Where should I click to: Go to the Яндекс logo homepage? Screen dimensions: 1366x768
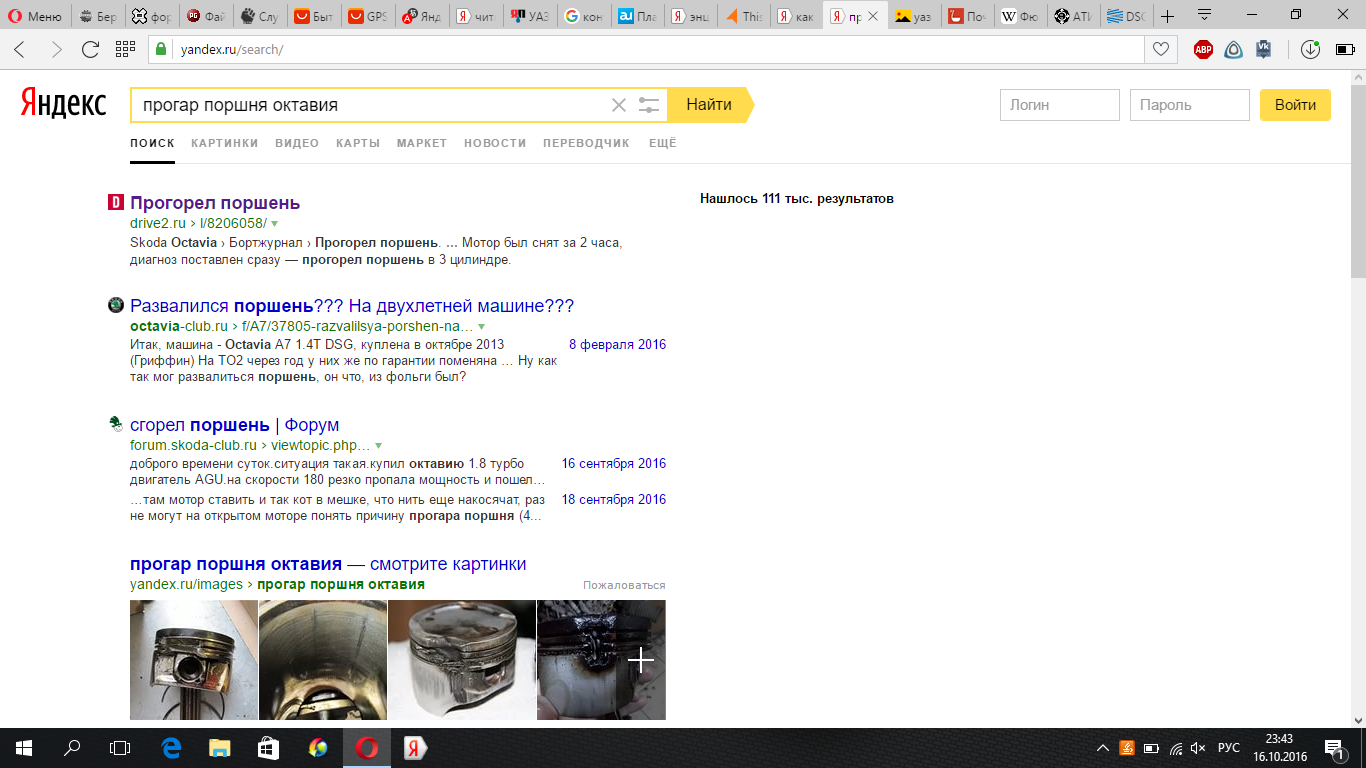click(x=63, y=103)
